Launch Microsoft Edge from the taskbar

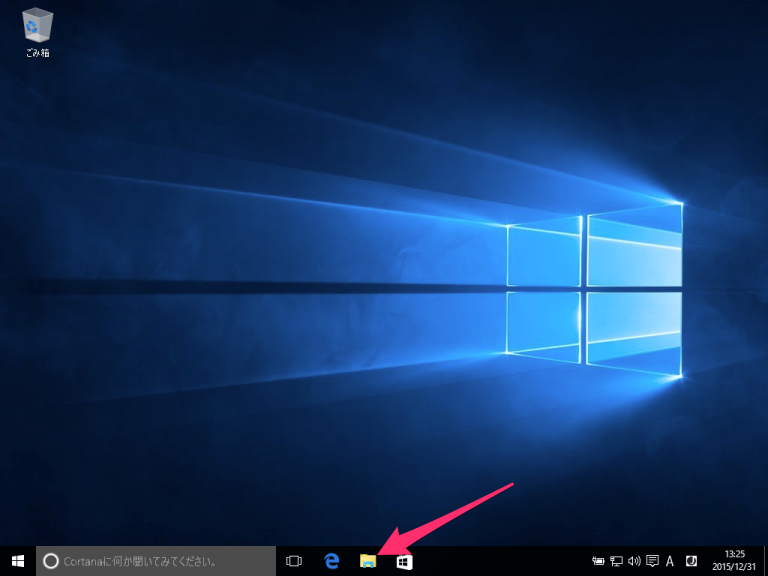(332, 561)
